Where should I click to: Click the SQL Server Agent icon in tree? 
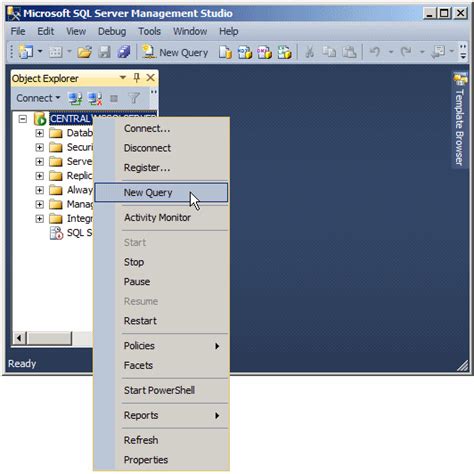coord(56,233)
